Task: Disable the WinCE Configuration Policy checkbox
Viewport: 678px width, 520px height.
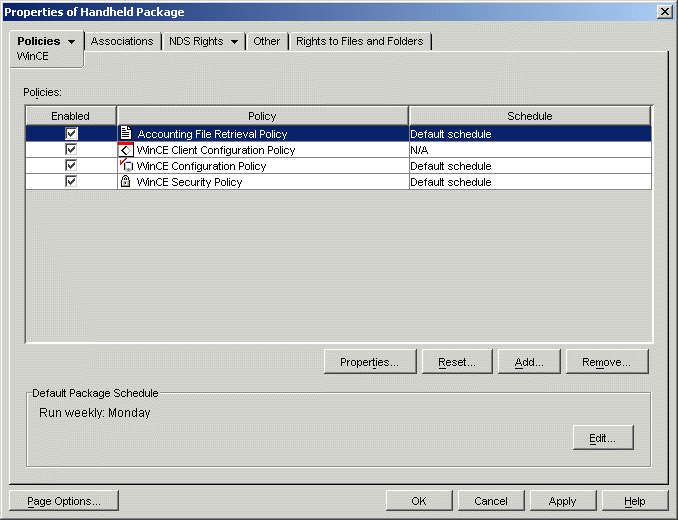Action: (x=71, y=166)
